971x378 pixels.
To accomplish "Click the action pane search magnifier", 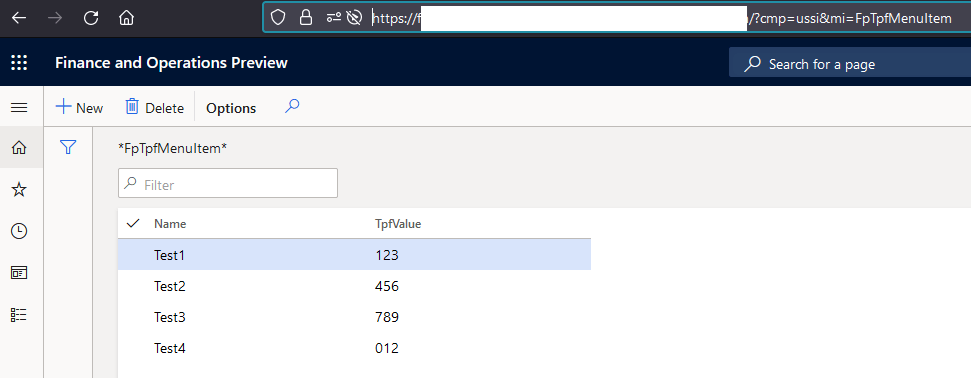I will 292,107.
